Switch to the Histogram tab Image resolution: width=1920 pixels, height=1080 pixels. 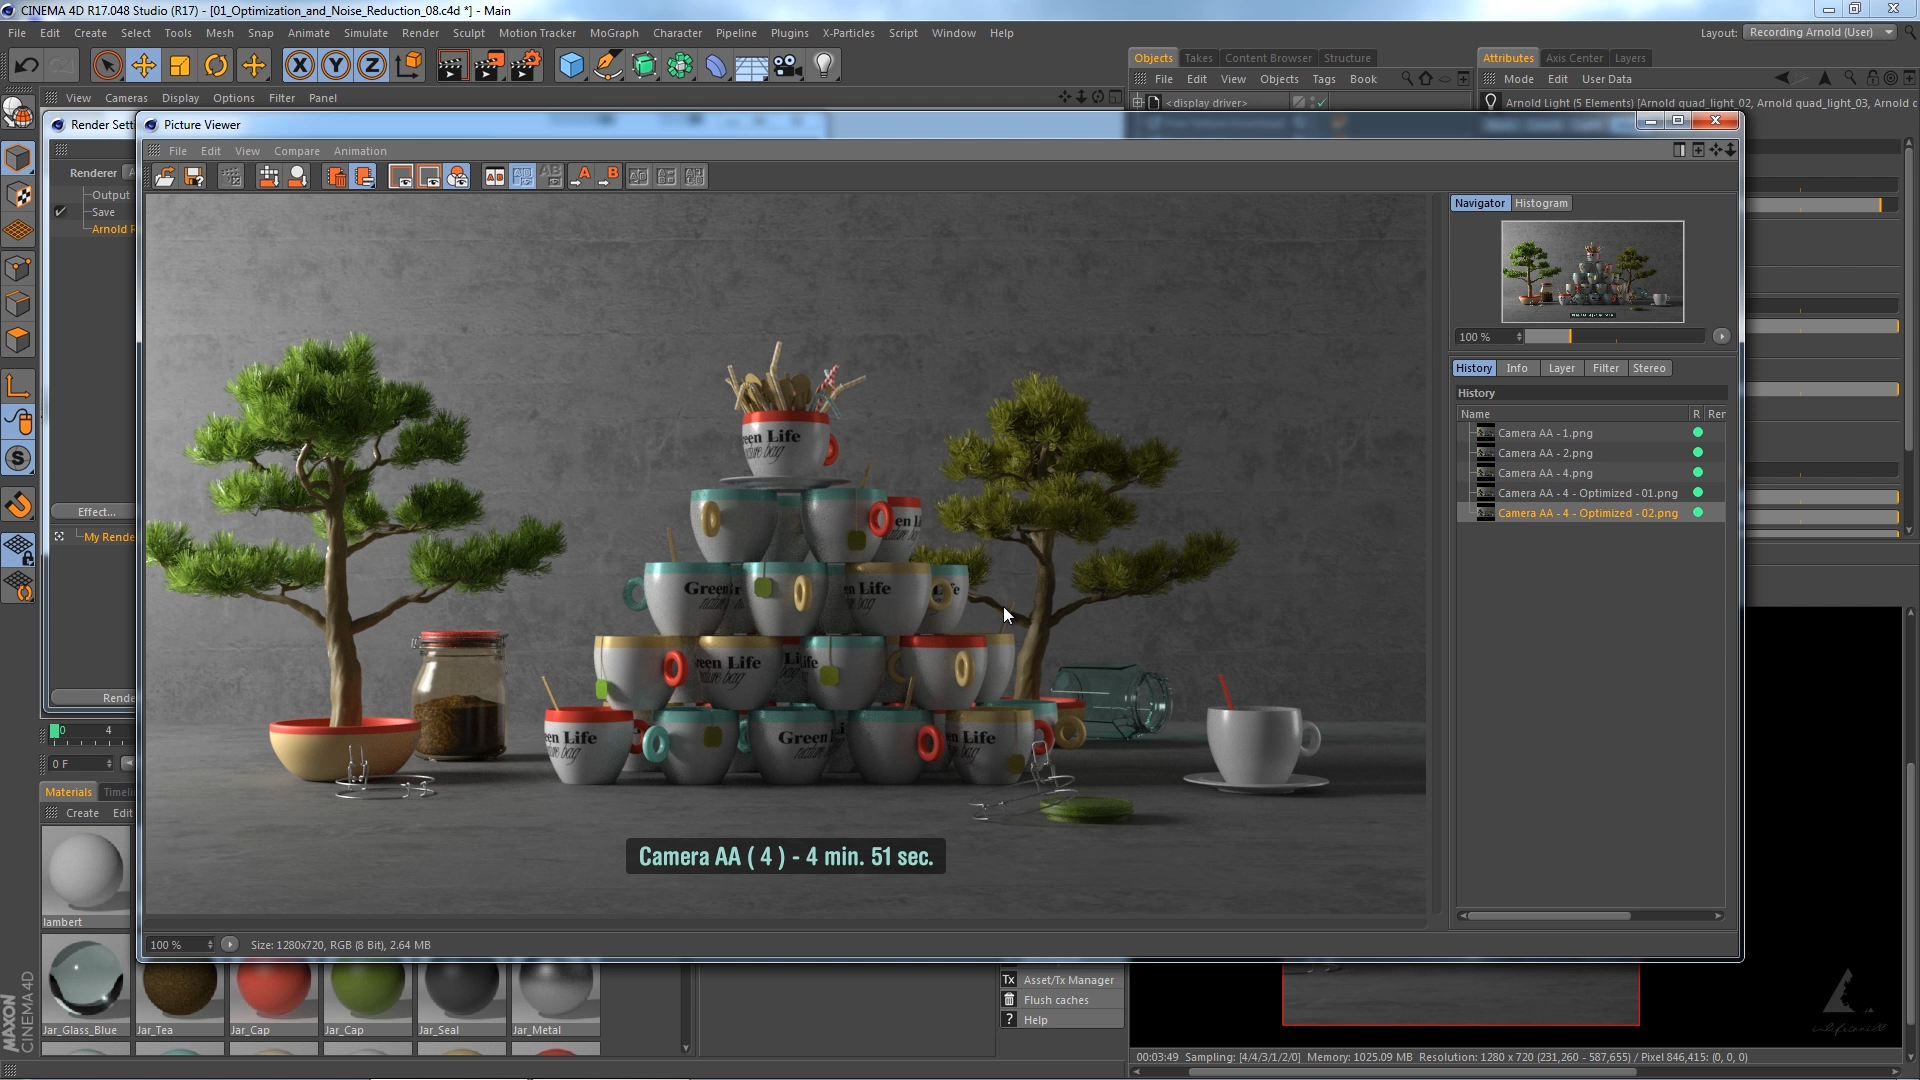point(1540,203)
